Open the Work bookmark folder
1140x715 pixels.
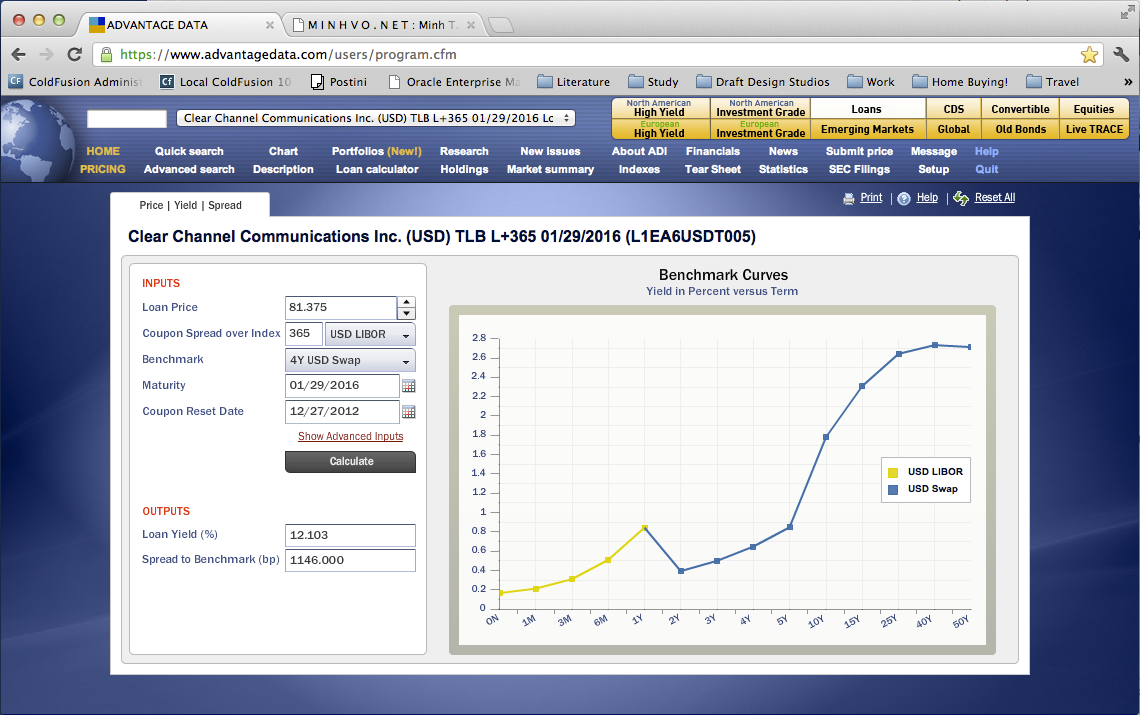tap(870, 82)
